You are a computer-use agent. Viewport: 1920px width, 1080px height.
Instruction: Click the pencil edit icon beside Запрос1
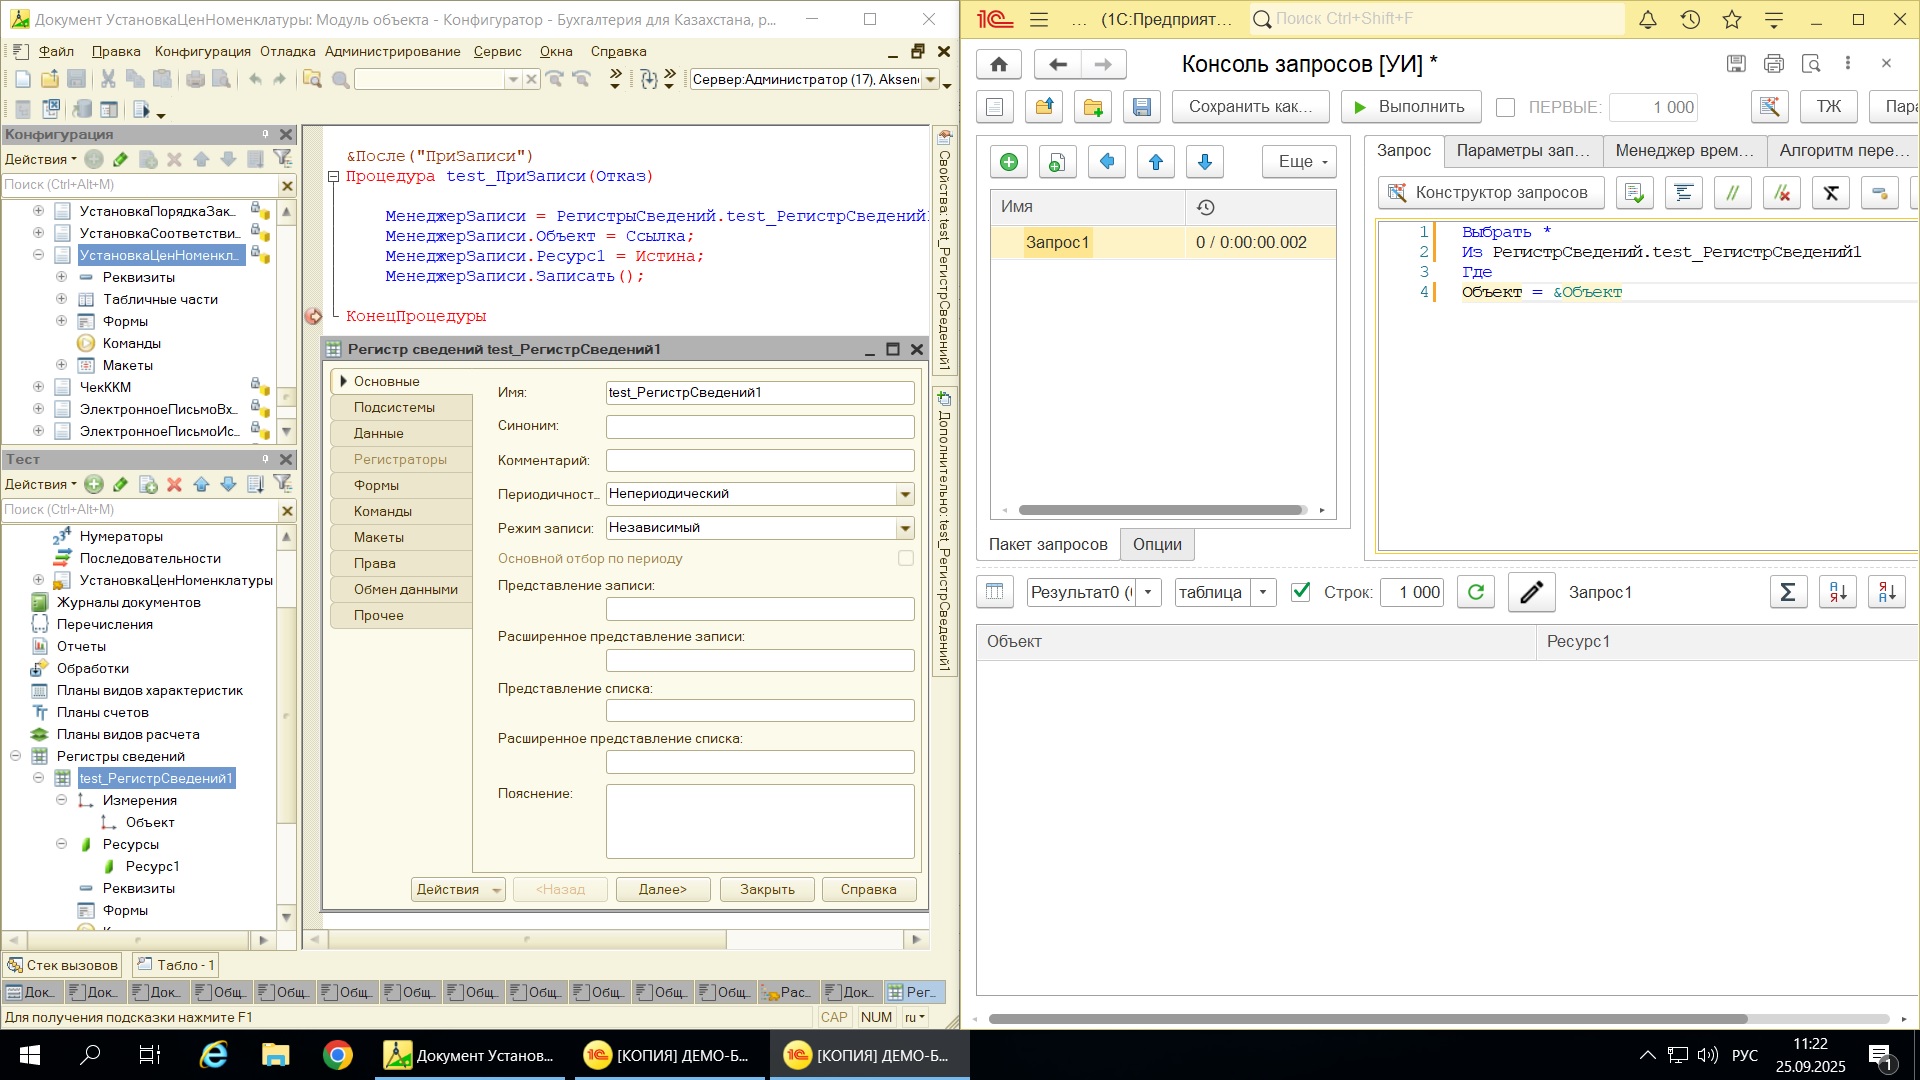1530,592
